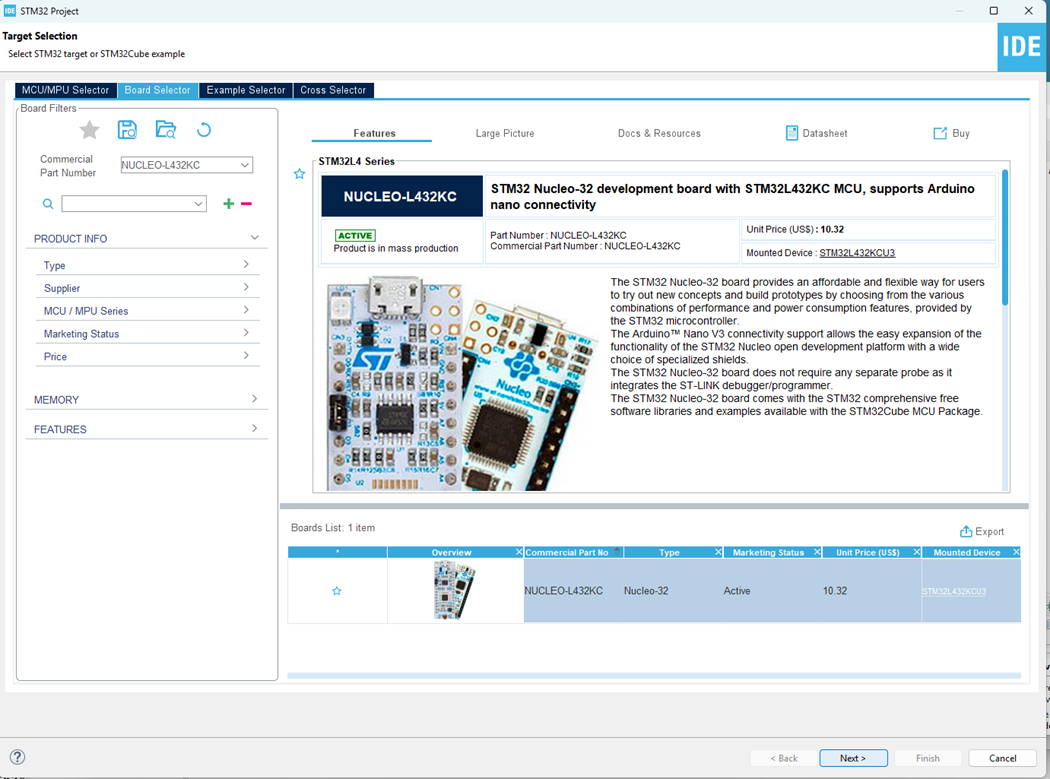Screen dimensions: 1050x779
Task: Add a filter with the green plus
Action: point(228,204)
